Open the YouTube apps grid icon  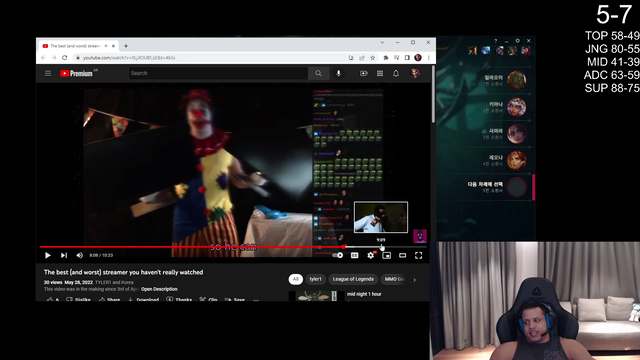[x=380, y=73]
